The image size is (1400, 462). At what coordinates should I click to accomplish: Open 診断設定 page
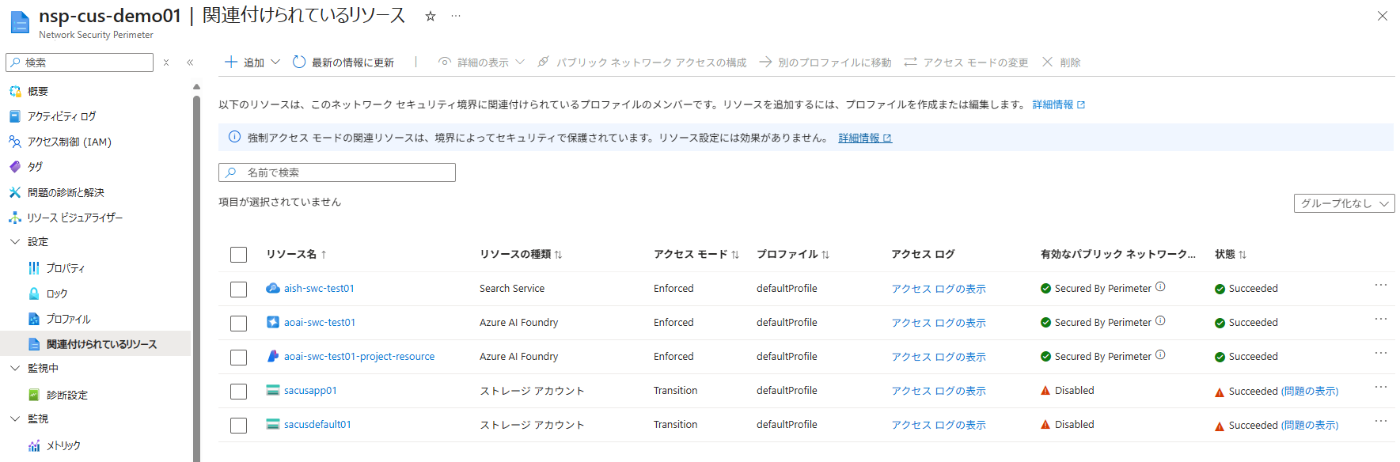click(x=67, y=395)
